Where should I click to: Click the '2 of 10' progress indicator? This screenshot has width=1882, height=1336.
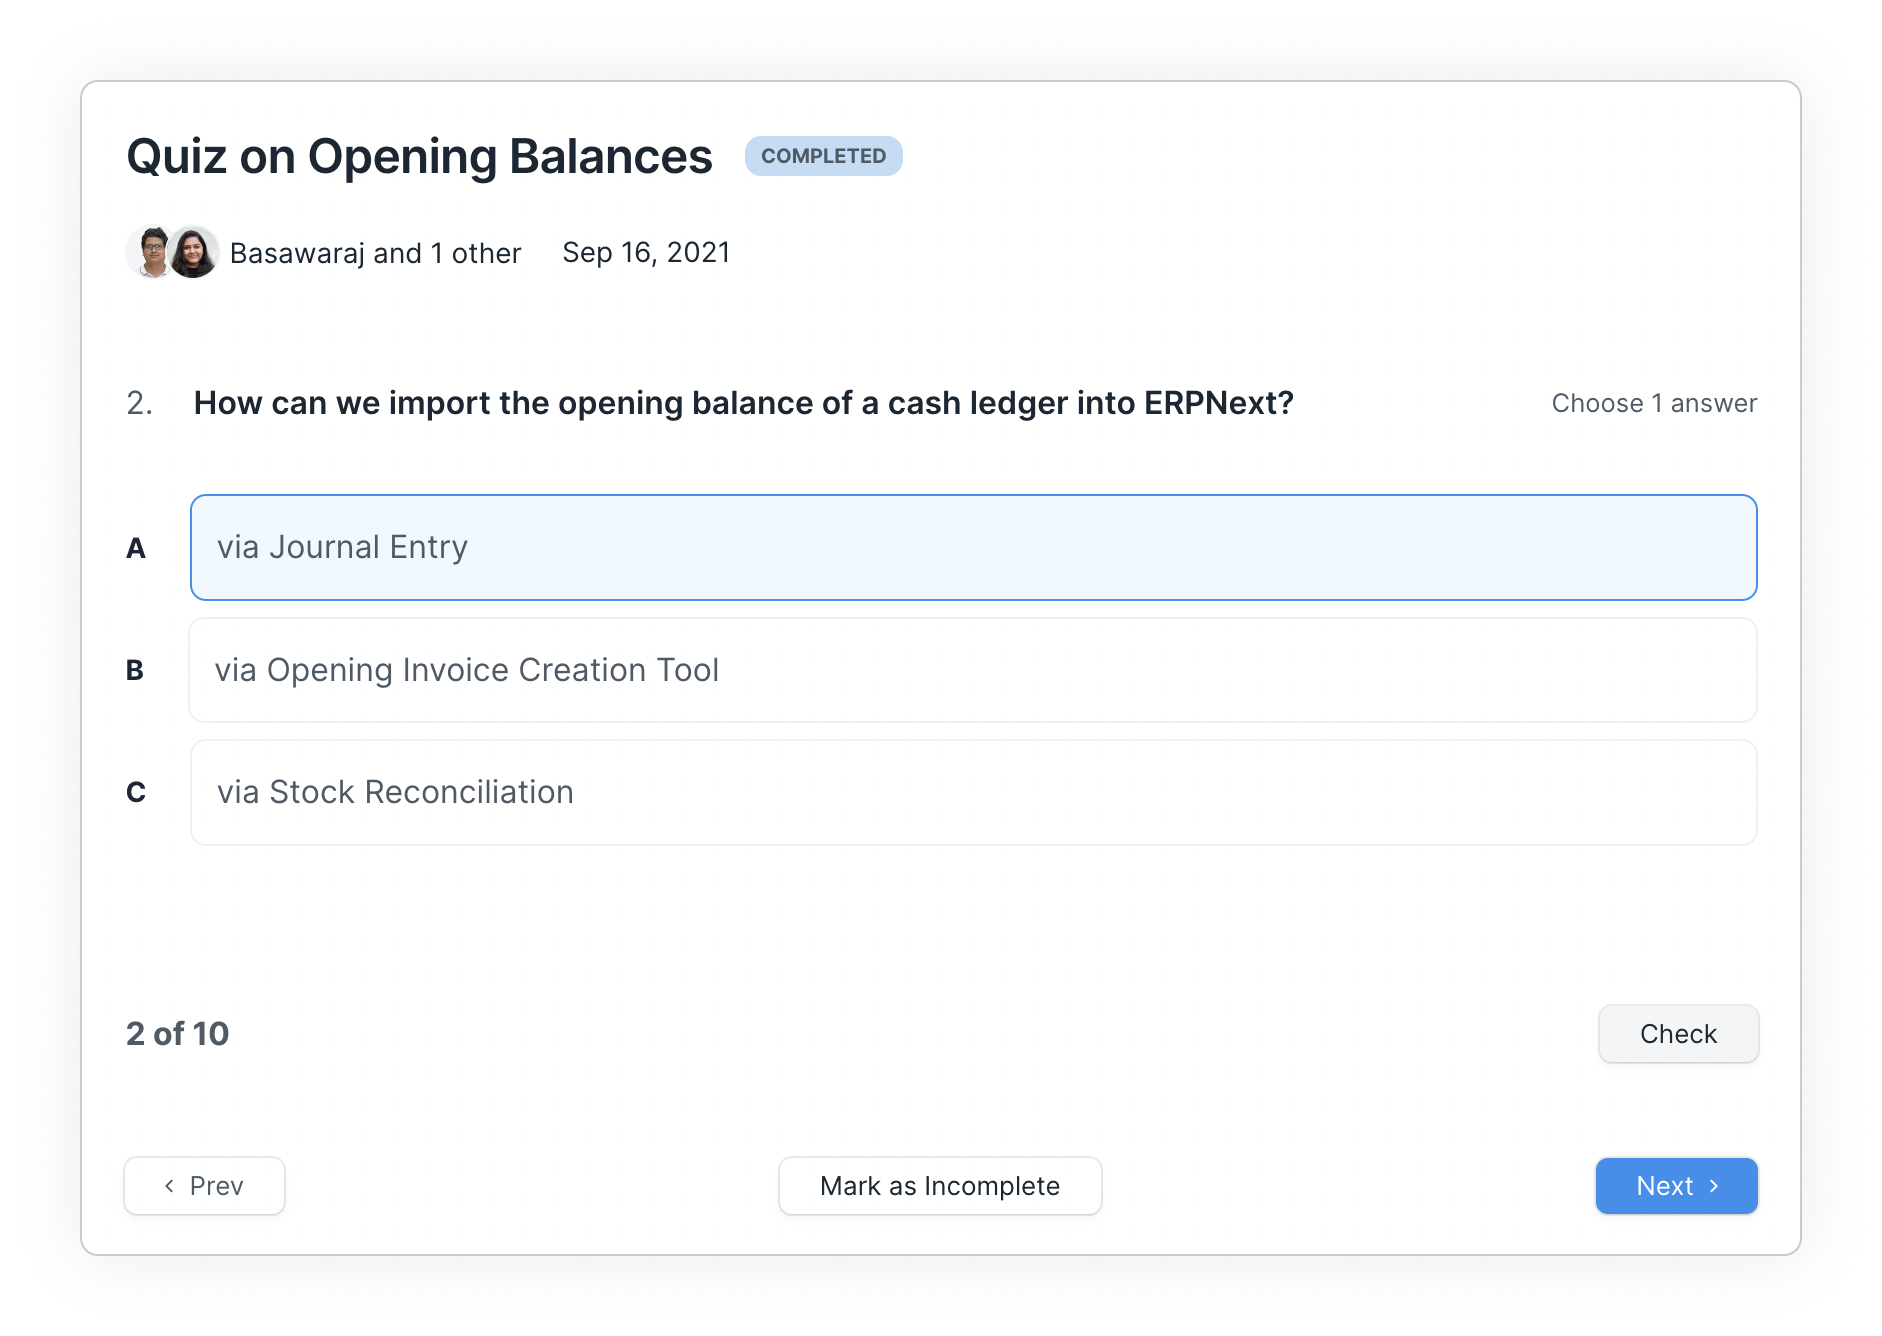(178, 1033)
